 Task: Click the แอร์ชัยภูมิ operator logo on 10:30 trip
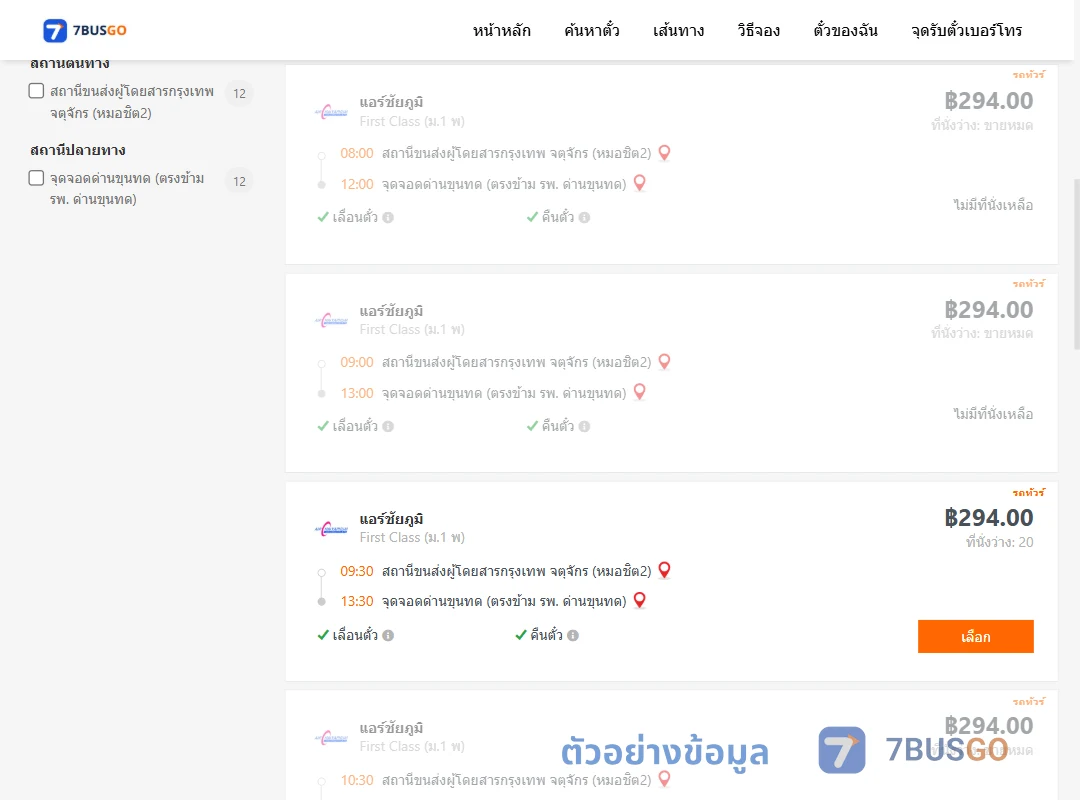click(331, 737)
